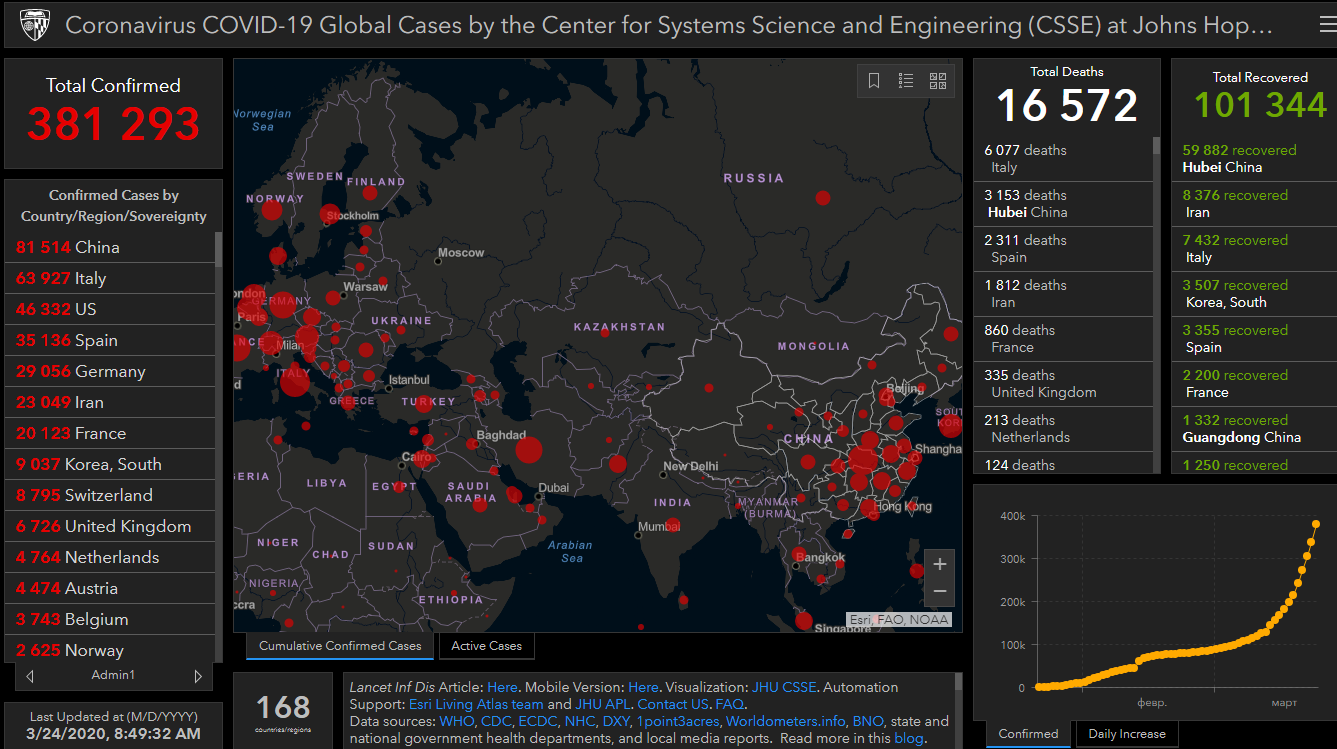Open the map bookmarks icon
Image resolution: width=1337 pixels, height=749 pixels.
tap(874, 81)
